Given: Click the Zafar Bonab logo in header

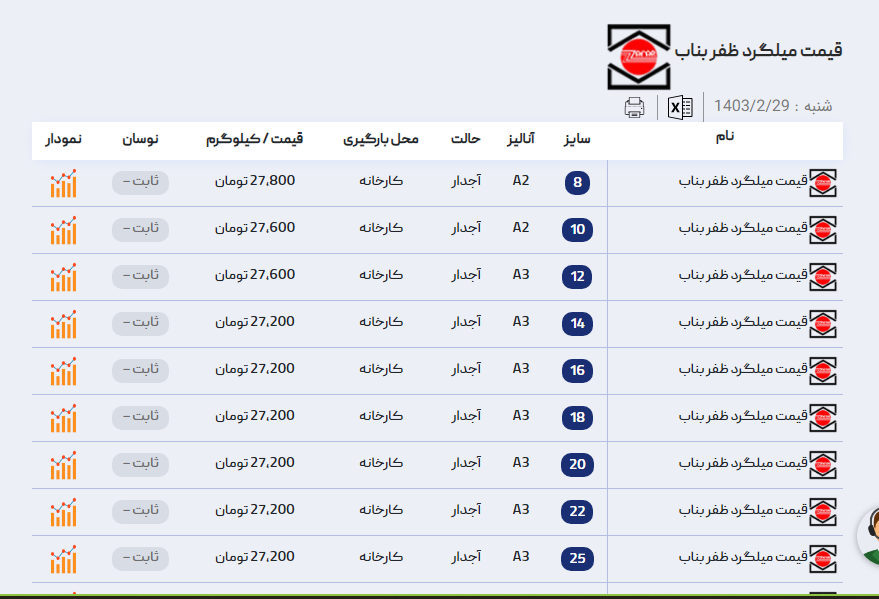Looking at the screenshot, I should [637, 57].
